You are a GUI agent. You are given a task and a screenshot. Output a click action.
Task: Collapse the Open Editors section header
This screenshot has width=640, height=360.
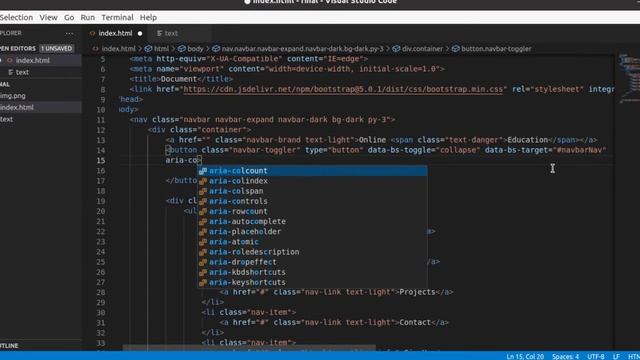[x=18, y=49]
